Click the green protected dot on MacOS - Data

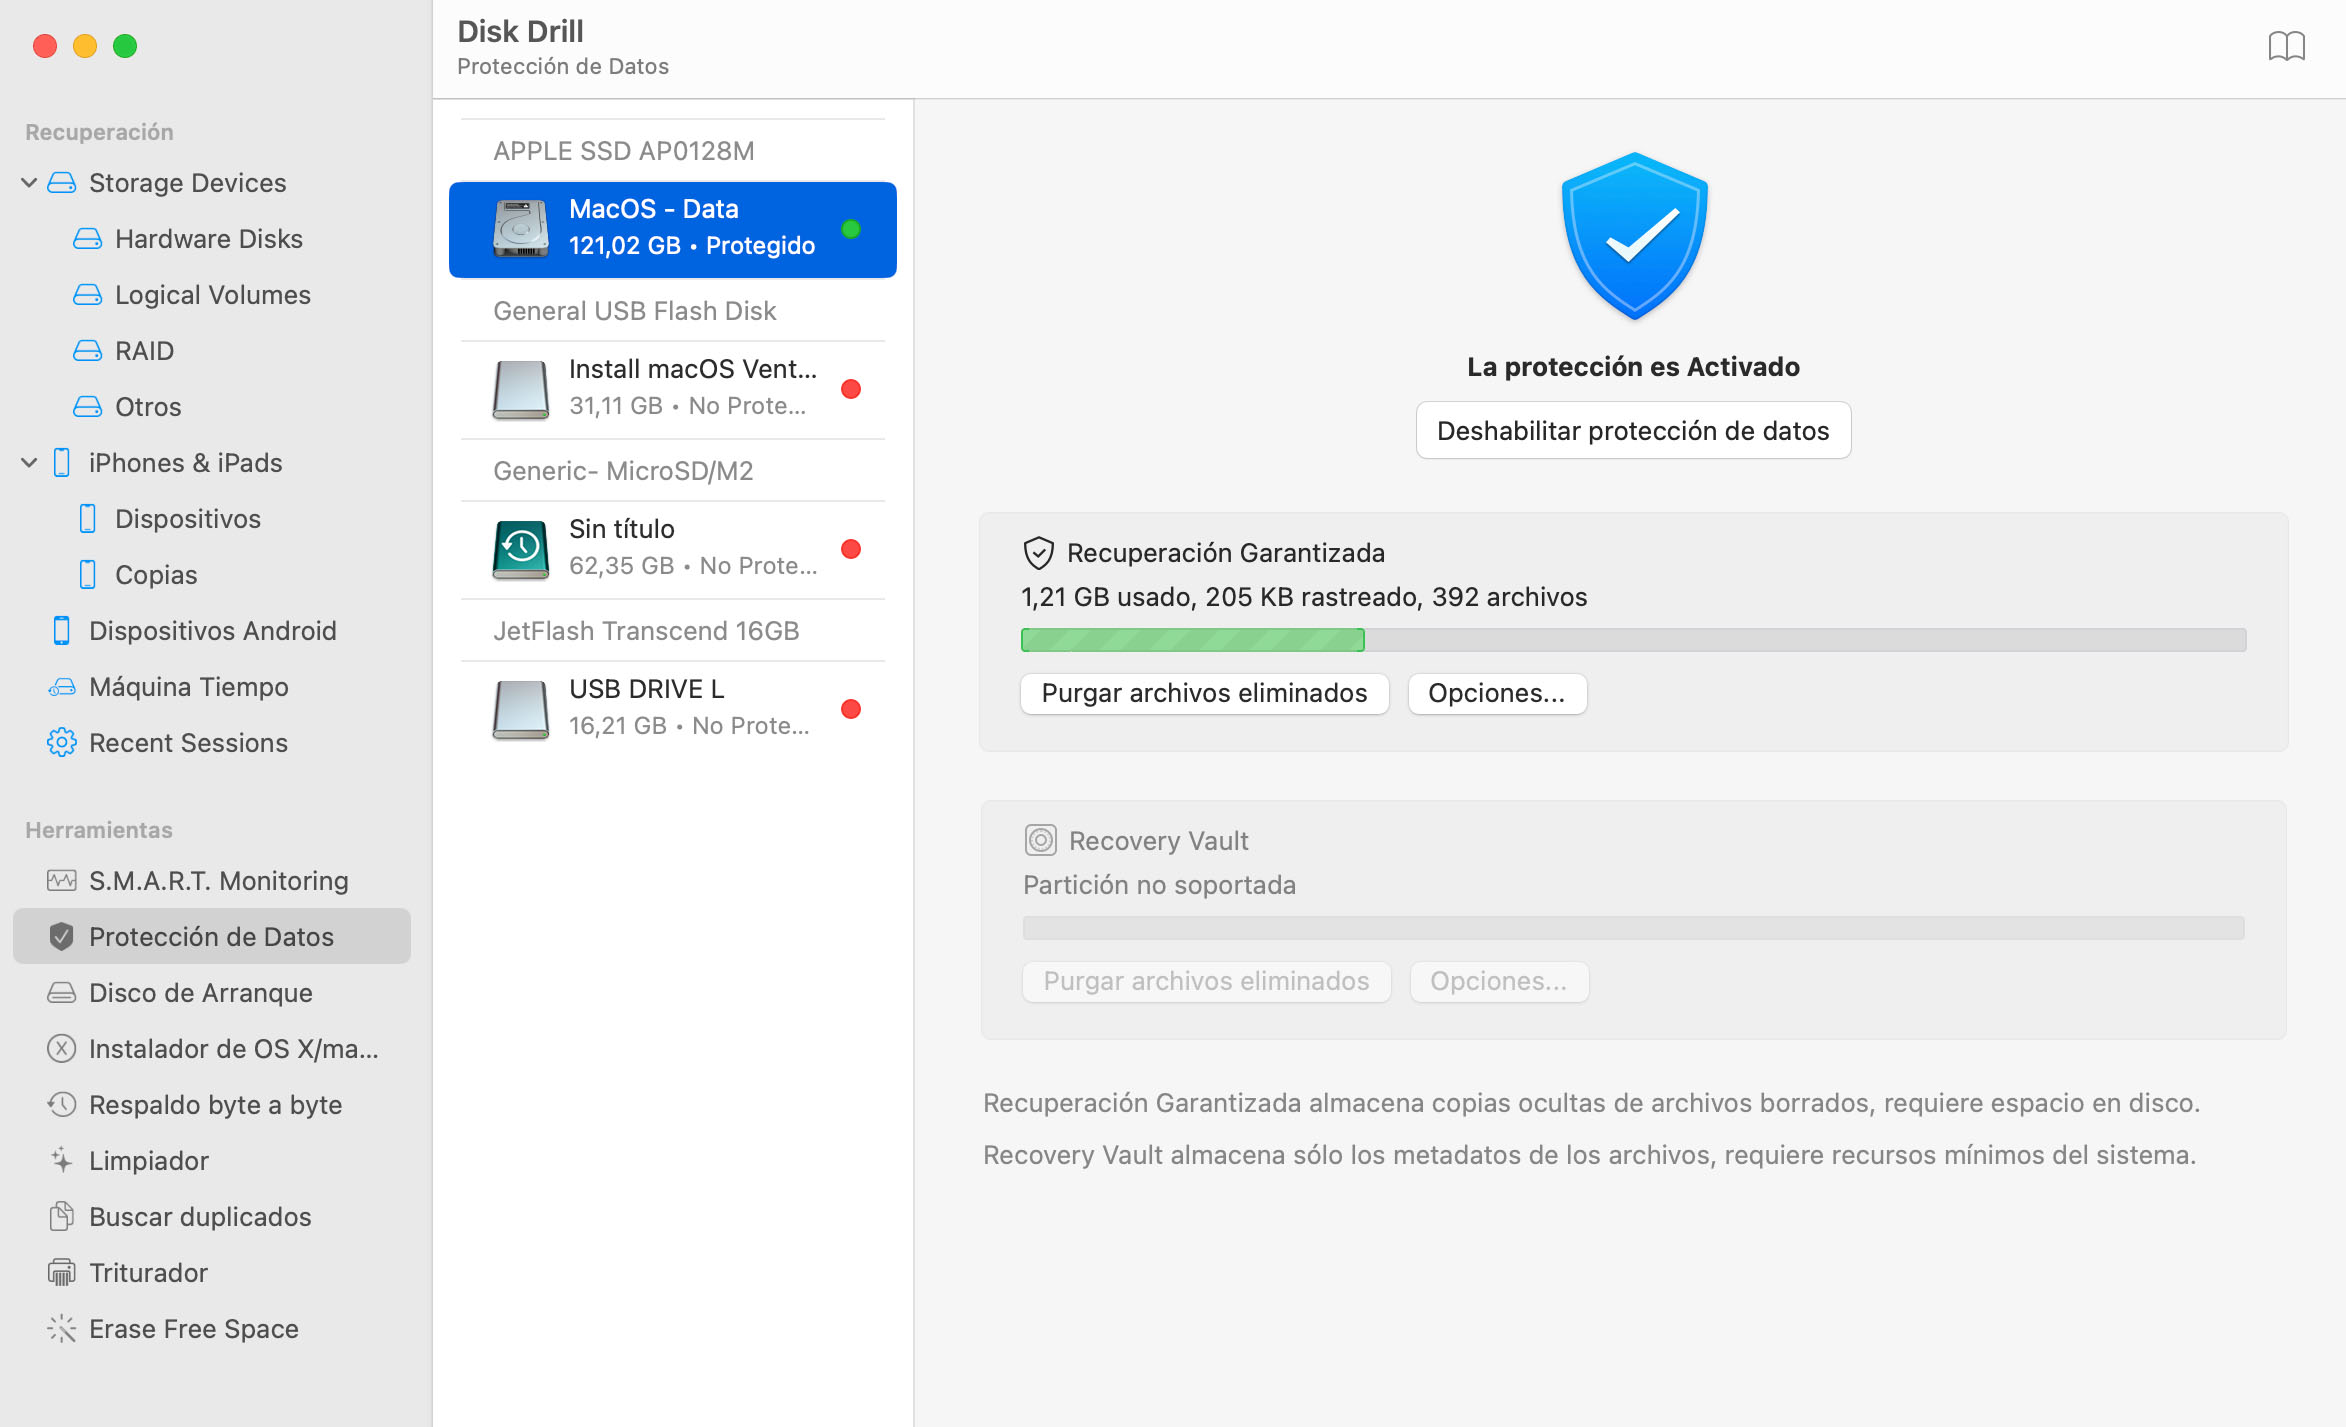(x=851, y=229)
